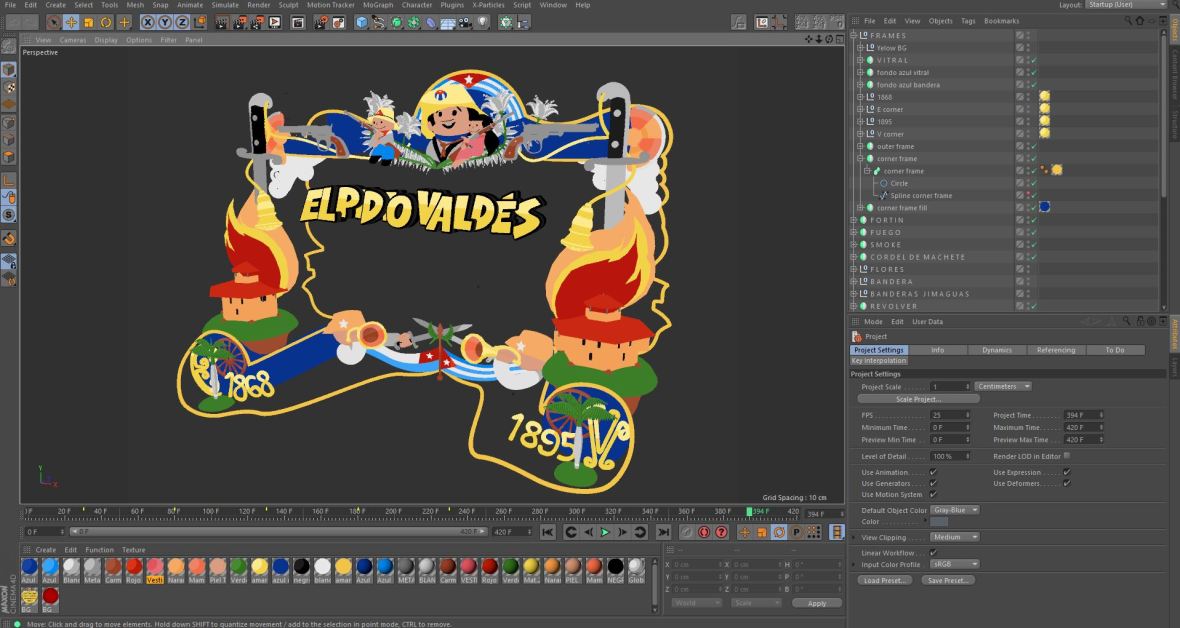The height and width of the screenshot is (628, 1180).
Task: Click the Camera object icon
Action: 466,22
